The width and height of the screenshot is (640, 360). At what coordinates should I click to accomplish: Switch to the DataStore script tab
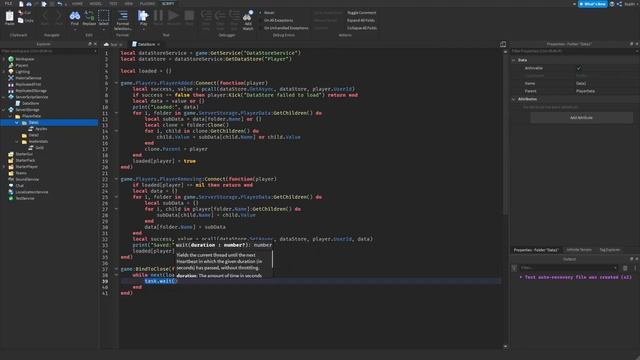[146, 44]
